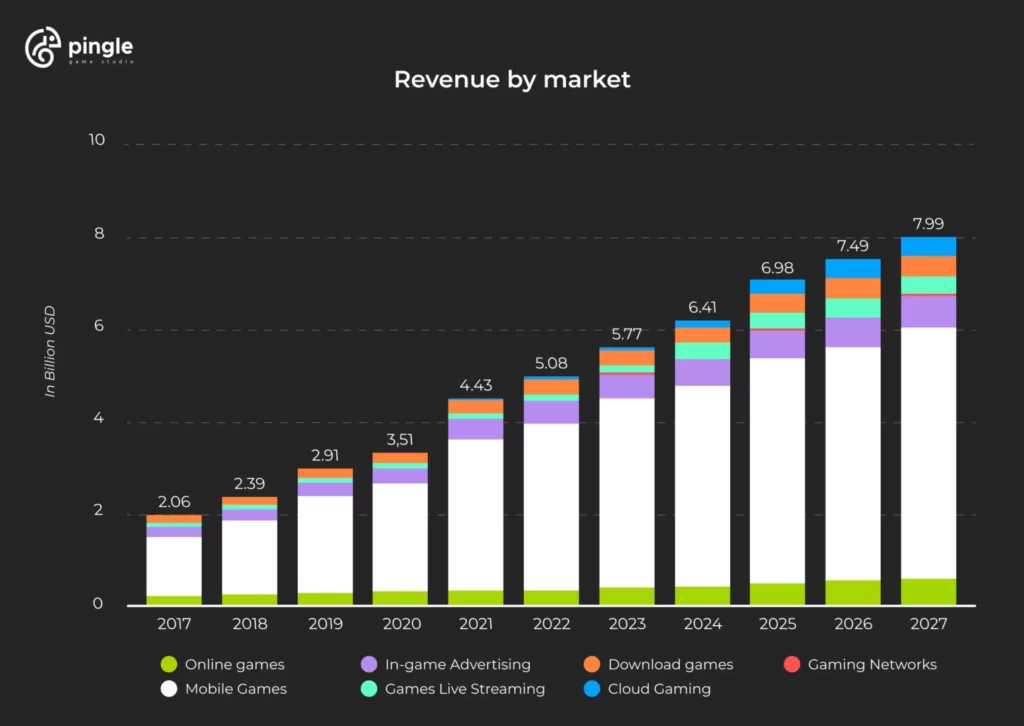
Task: Click the In Billion USD axis label
Action: pyautogui.click(x=50, y=352)
